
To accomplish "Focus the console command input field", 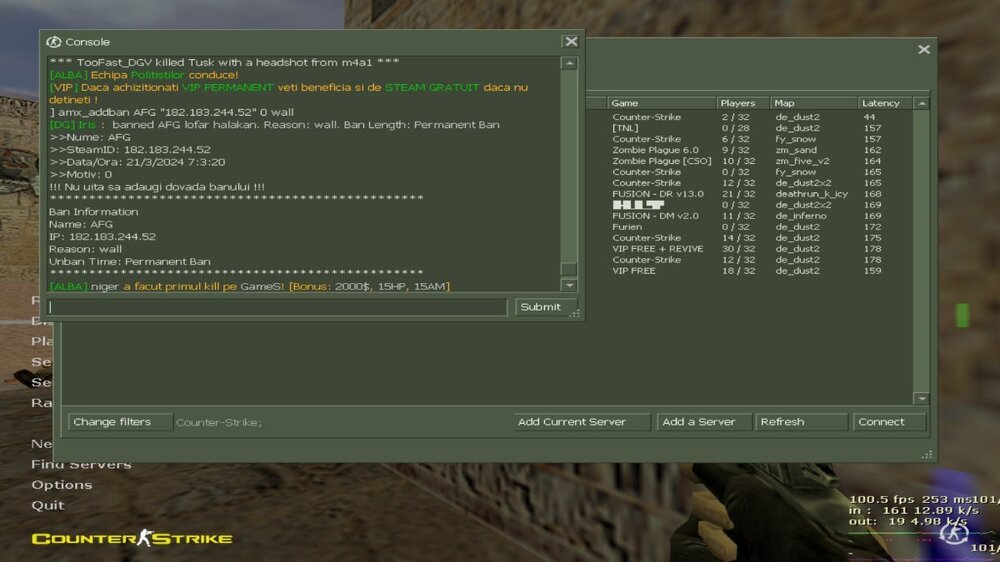I will (278, 307).
